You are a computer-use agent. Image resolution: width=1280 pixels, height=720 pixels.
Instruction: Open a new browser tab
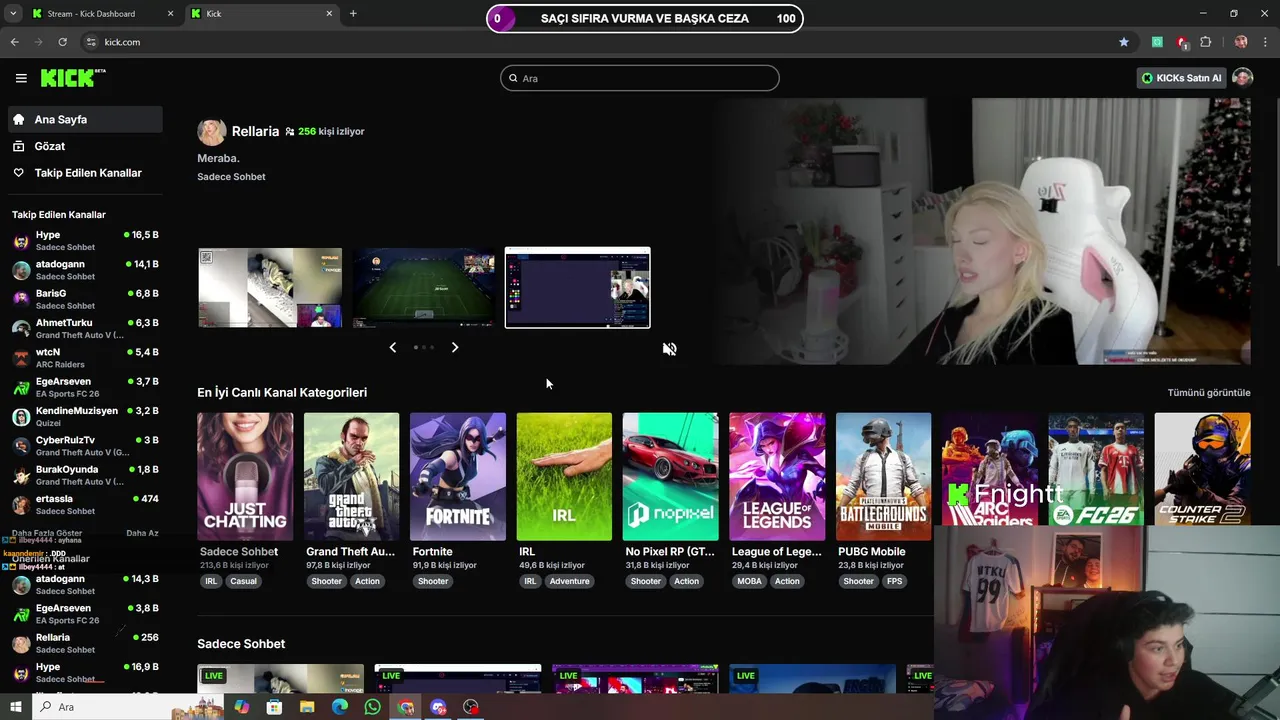click(x=353, y=13)
